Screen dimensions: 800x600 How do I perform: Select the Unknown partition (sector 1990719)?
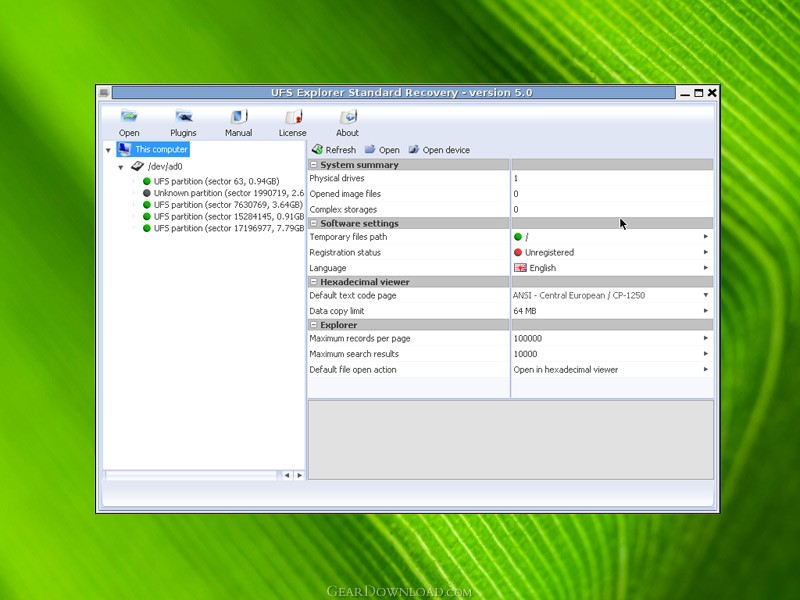click(x=229, y=193)
